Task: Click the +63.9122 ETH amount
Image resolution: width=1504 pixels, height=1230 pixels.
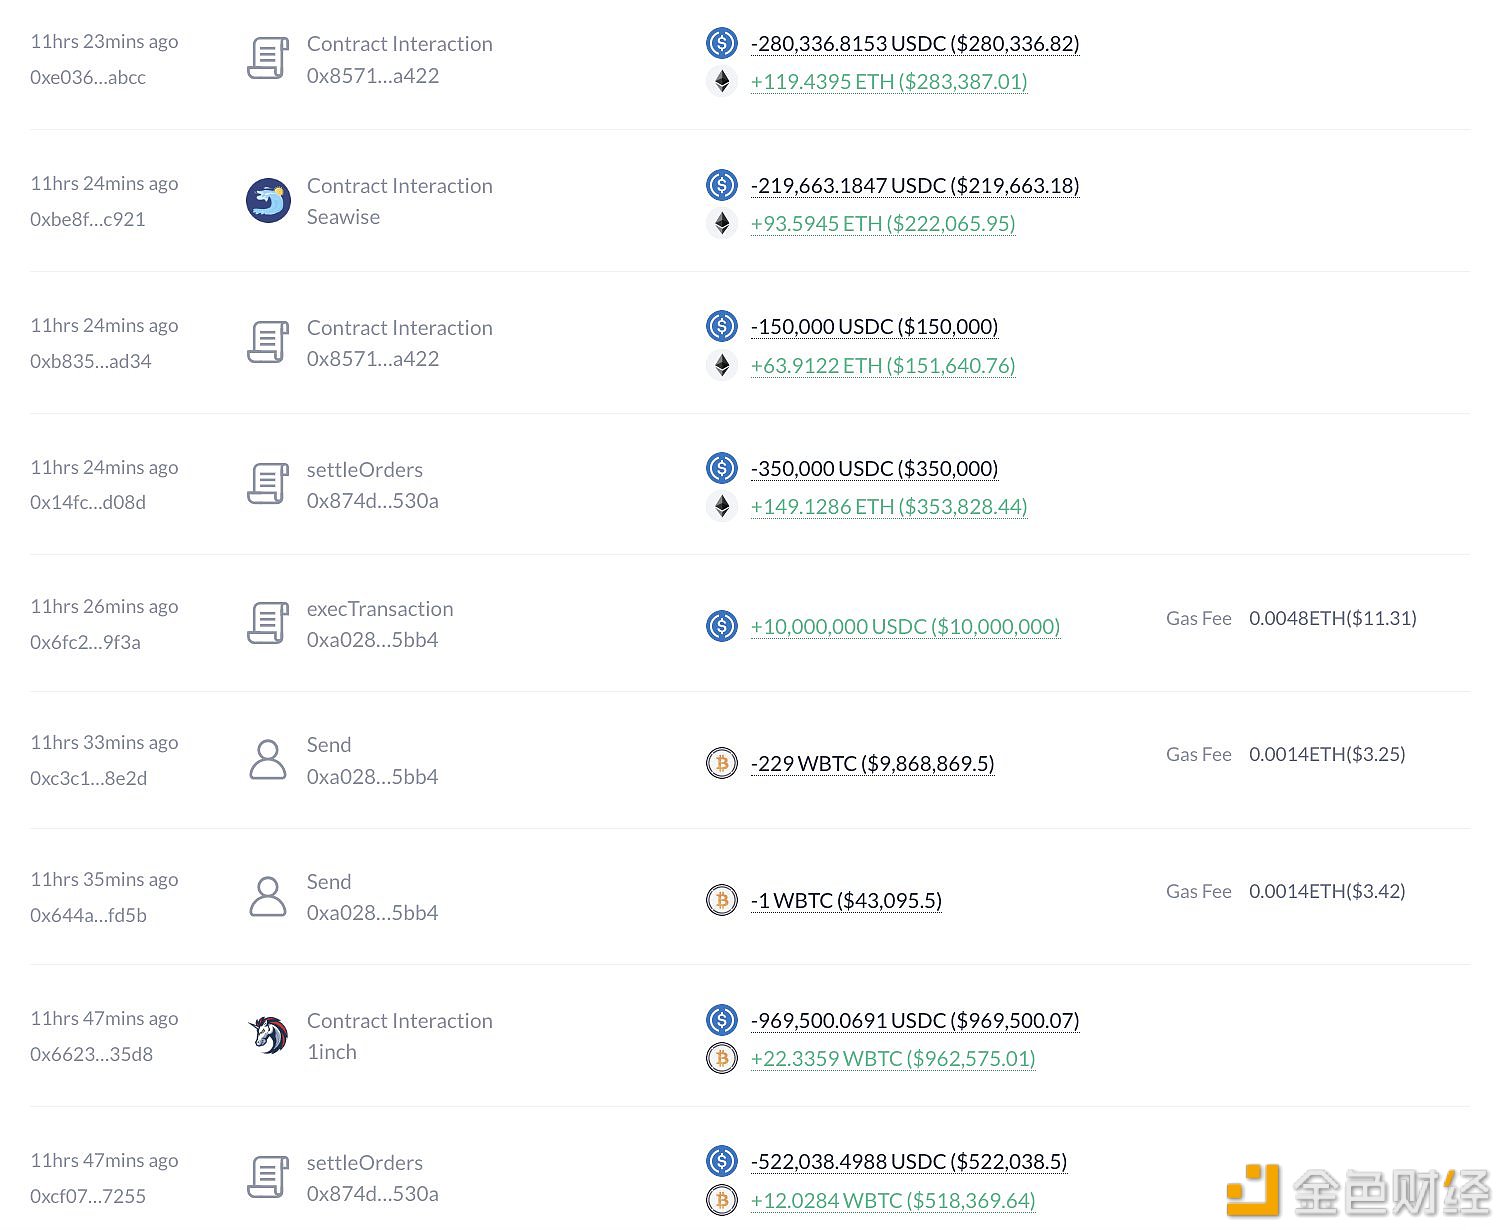Action: [883, 366]
